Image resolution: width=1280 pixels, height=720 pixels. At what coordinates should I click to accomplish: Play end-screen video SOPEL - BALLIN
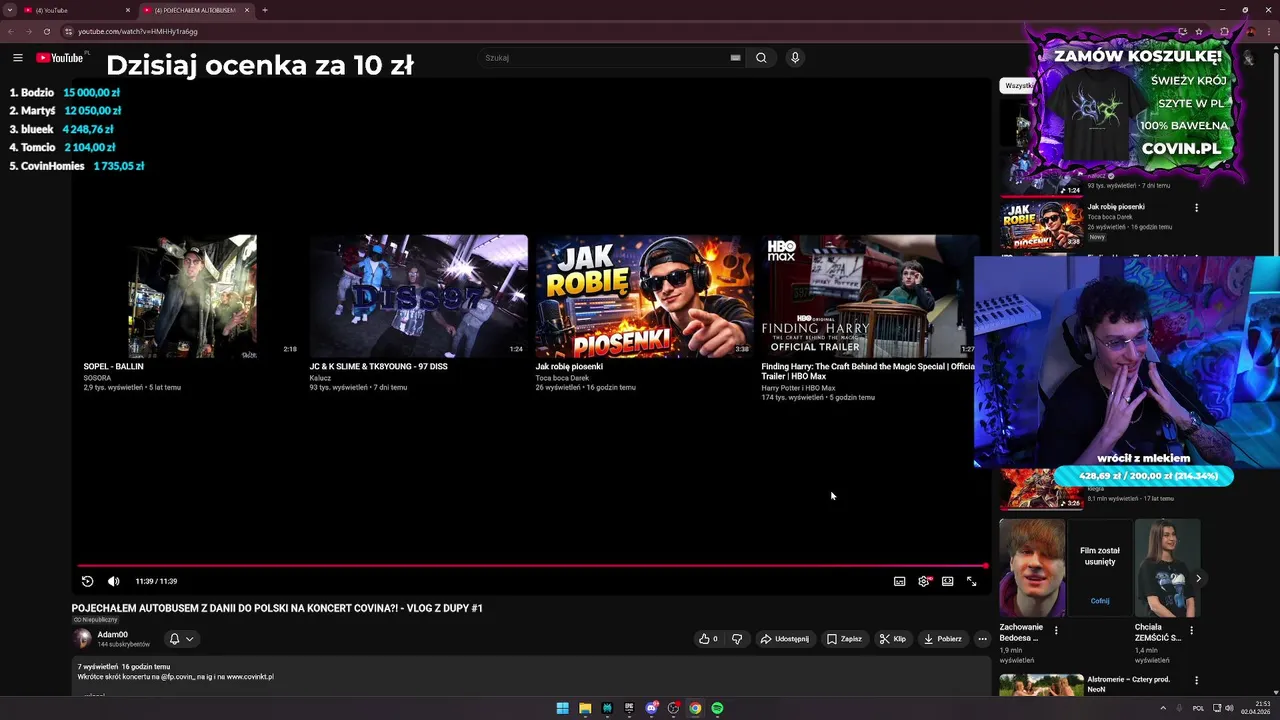(x=193, y=296)
